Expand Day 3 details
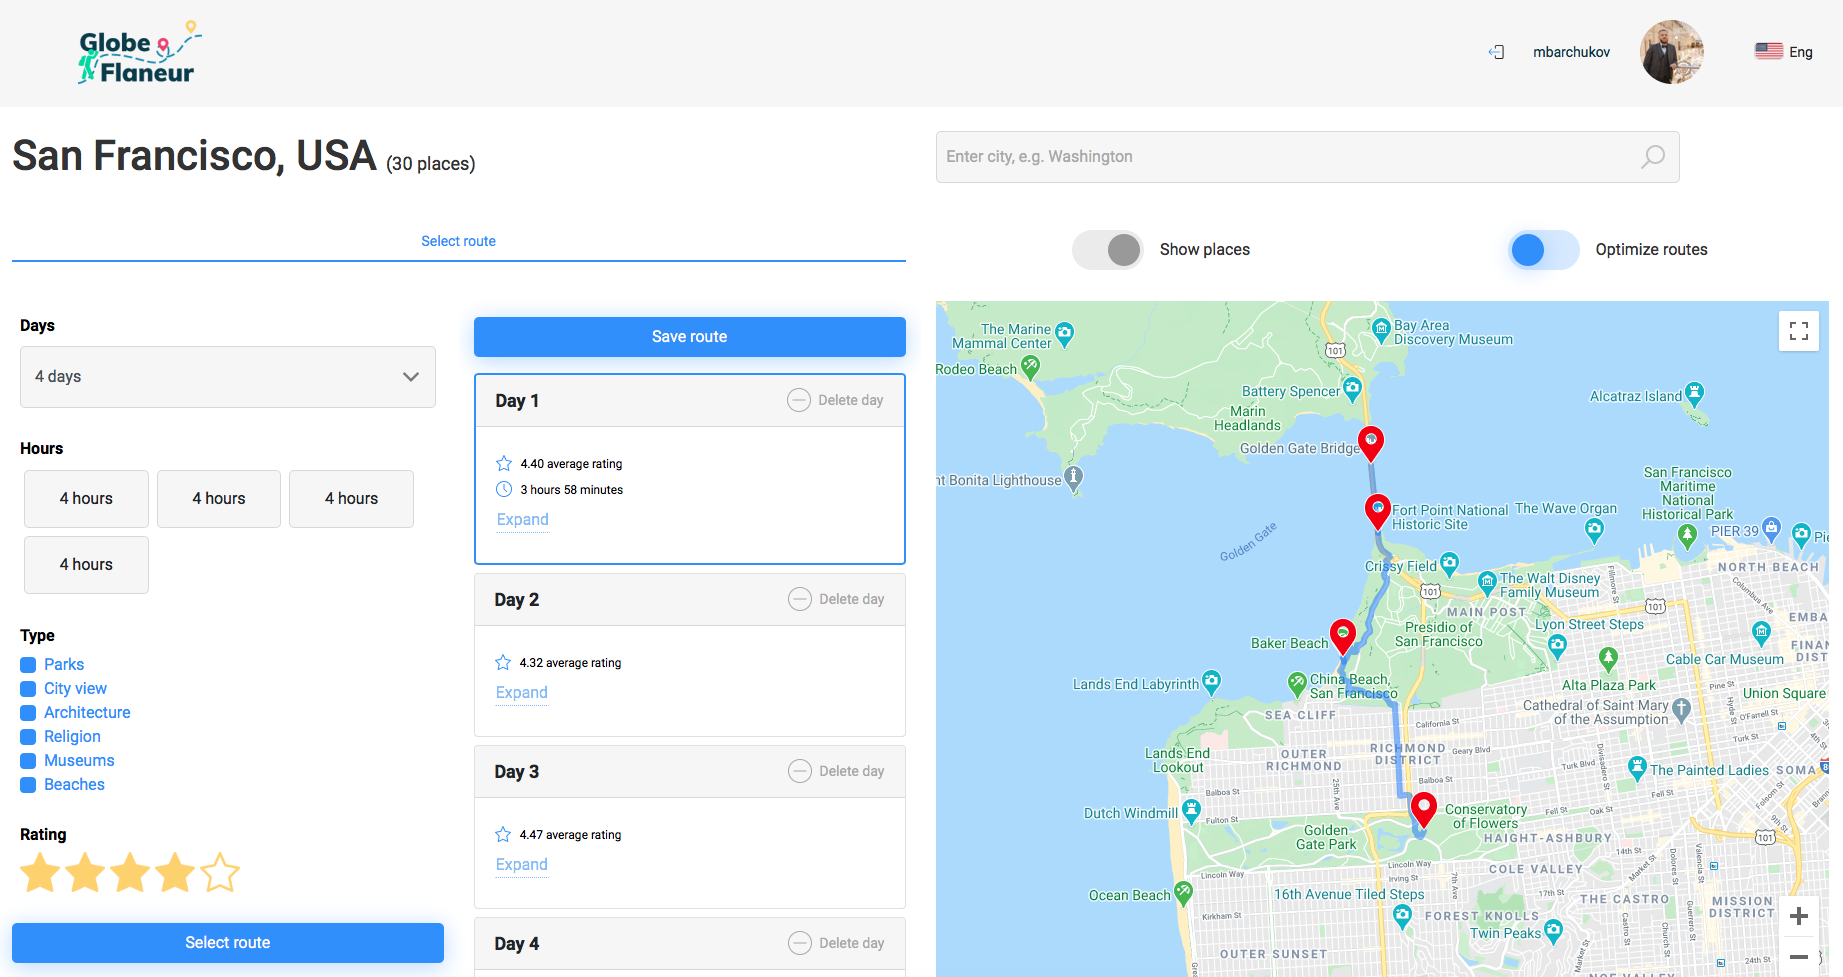Viewport: 1843px width, 977px height. [522, 865]
